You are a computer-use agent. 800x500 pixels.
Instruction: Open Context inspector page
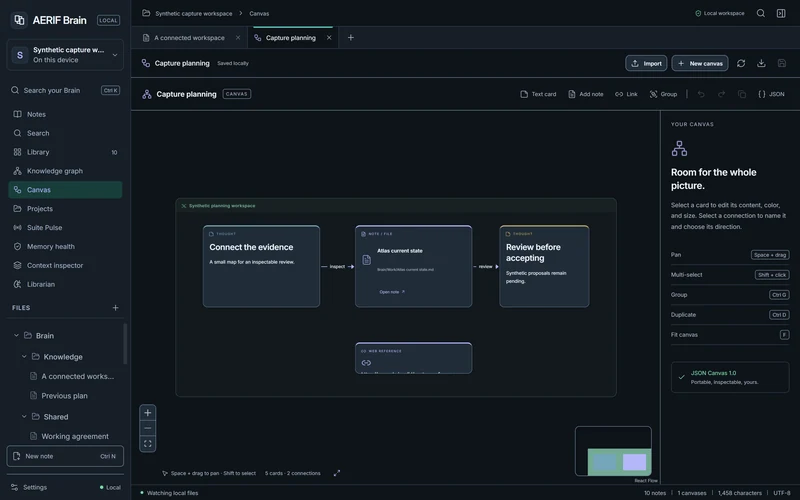[65, 265]
